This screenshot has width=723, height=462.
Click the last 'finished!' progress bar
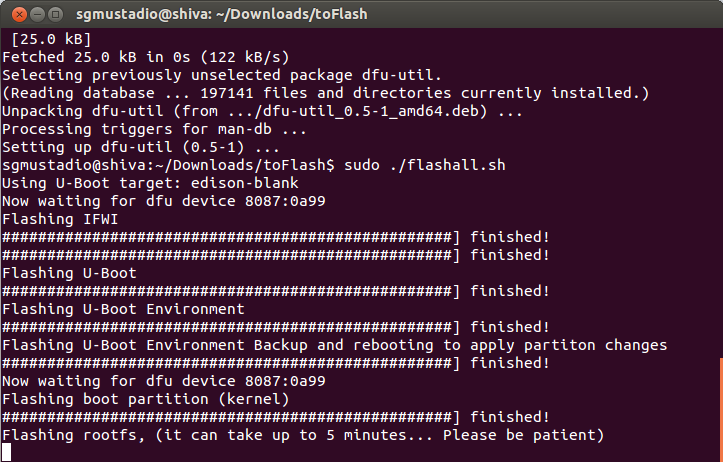coord(276,417)
